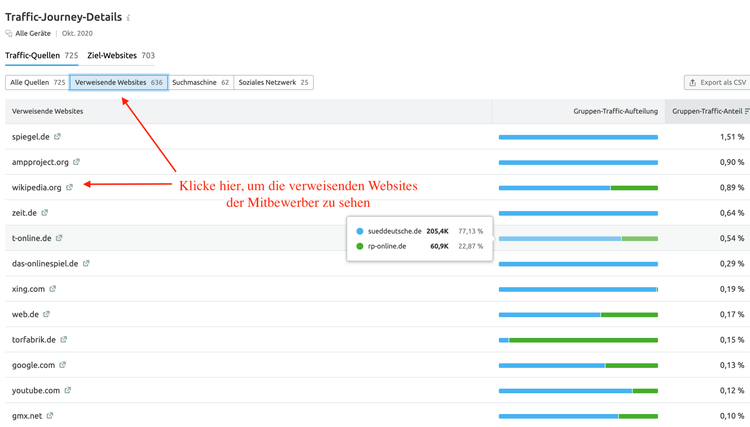
Task: Click spiegel.de traffic split bar
Action: pyautogui.click(x=578, y=137)
